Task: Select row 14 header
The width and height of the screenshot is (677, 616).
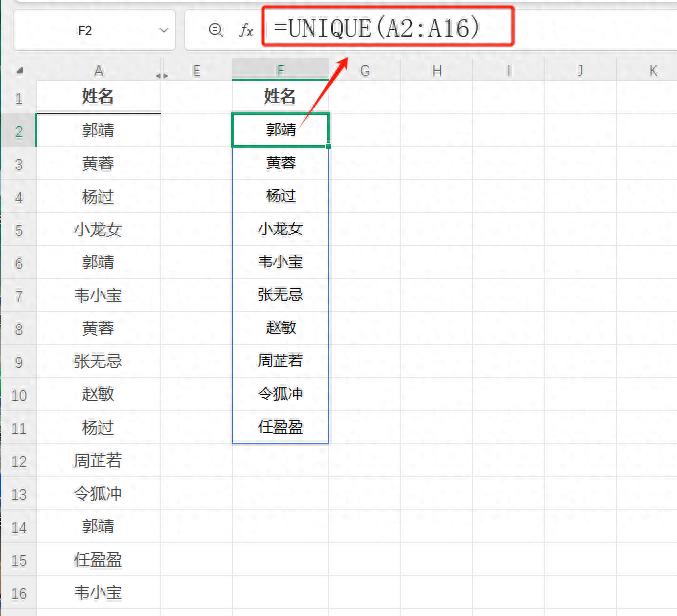Action: 19,527
